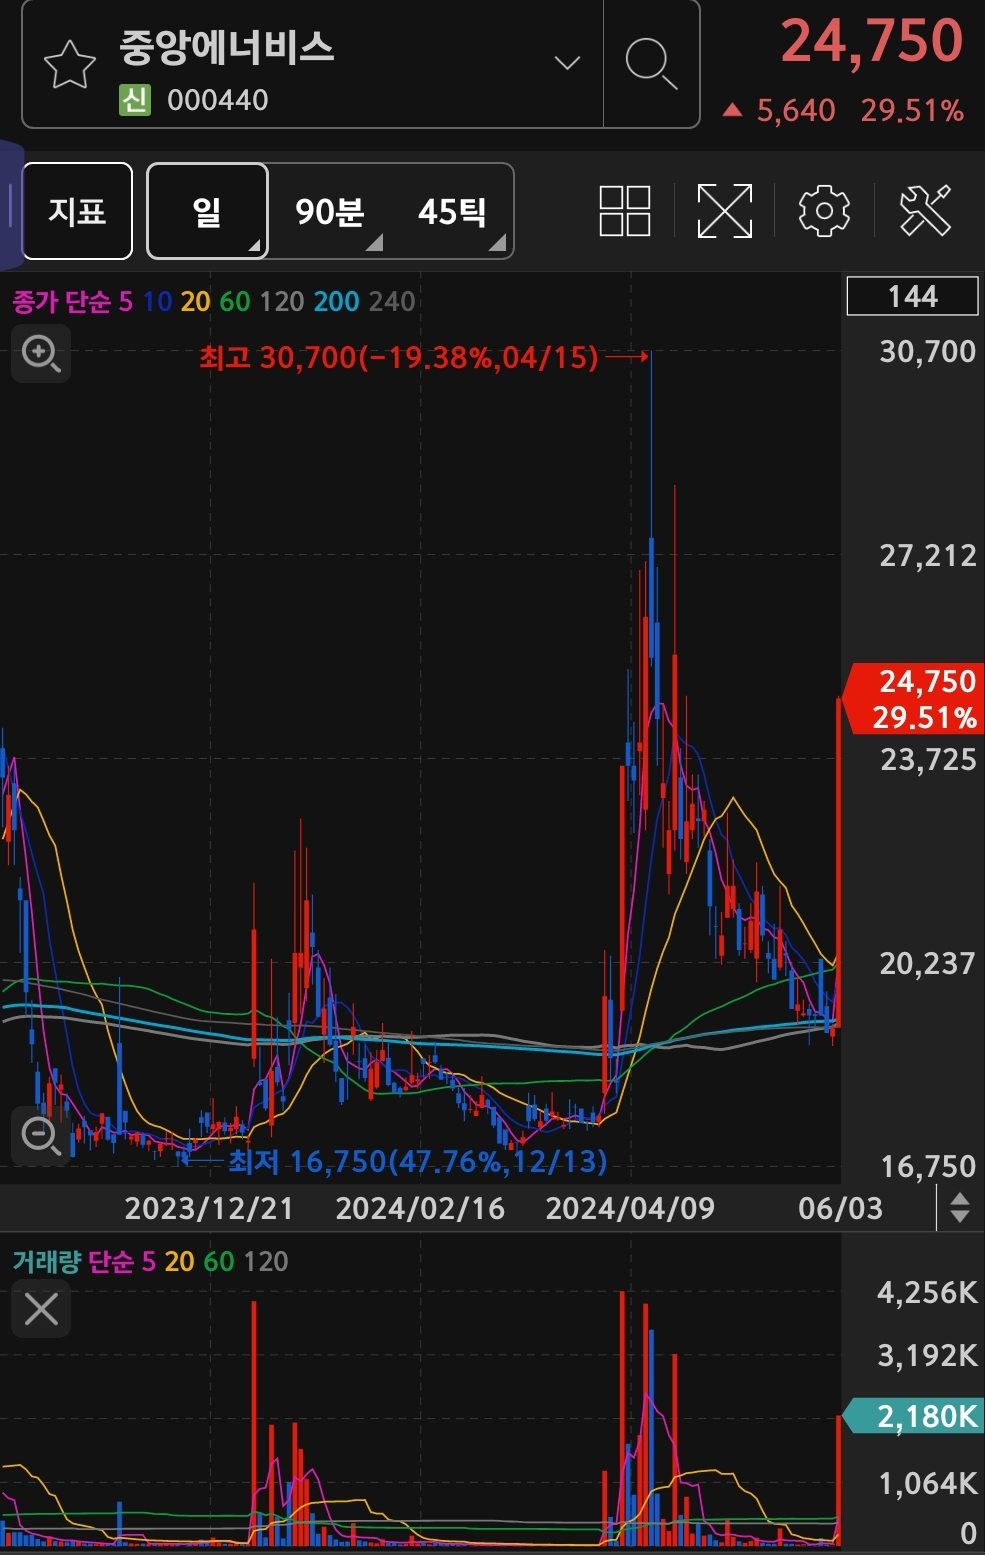Viewport: 985px width, 1555px height.
Task: Open the multi-chart grid layout icon
Action: [625, 211]
